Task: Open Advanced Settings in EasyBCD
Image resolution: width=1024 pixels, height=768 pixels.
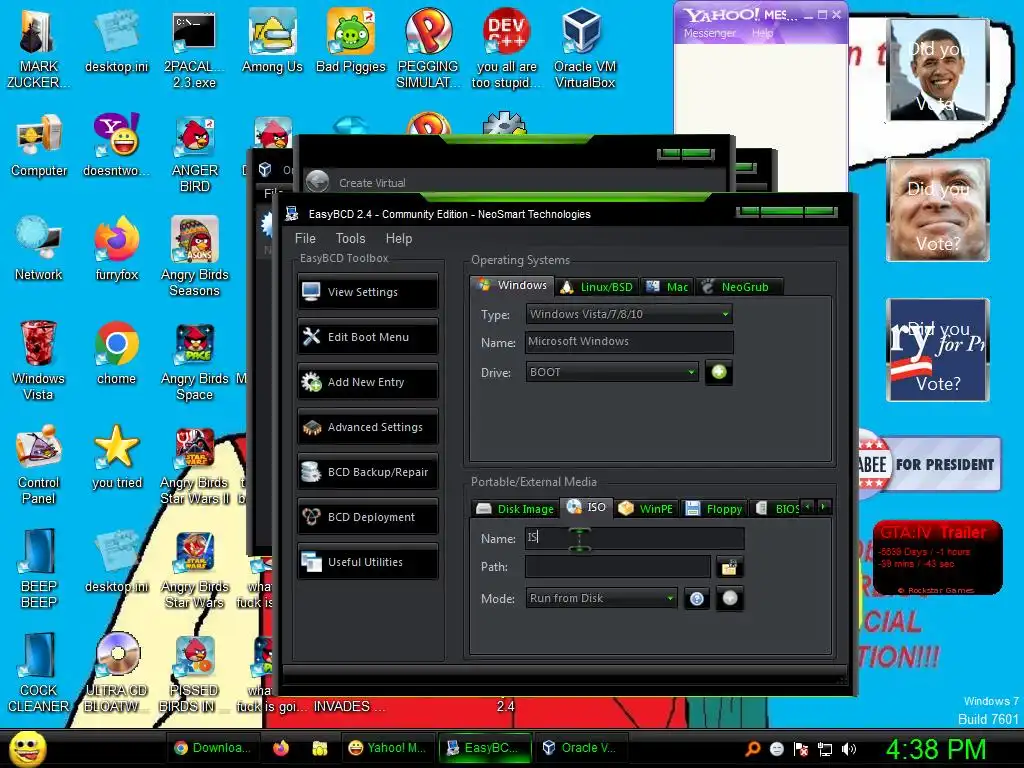Action: click(x=368, y=426)
